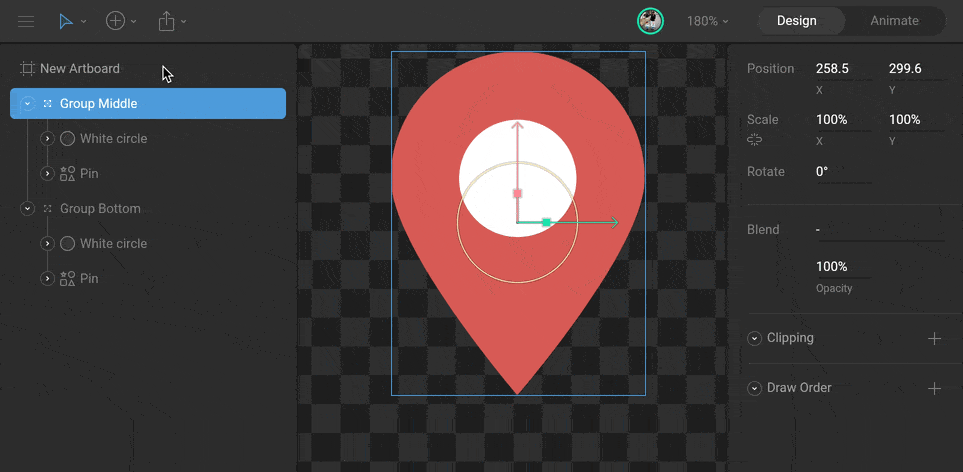Open selection tool dropdown arrow

[x=84, y=21]
